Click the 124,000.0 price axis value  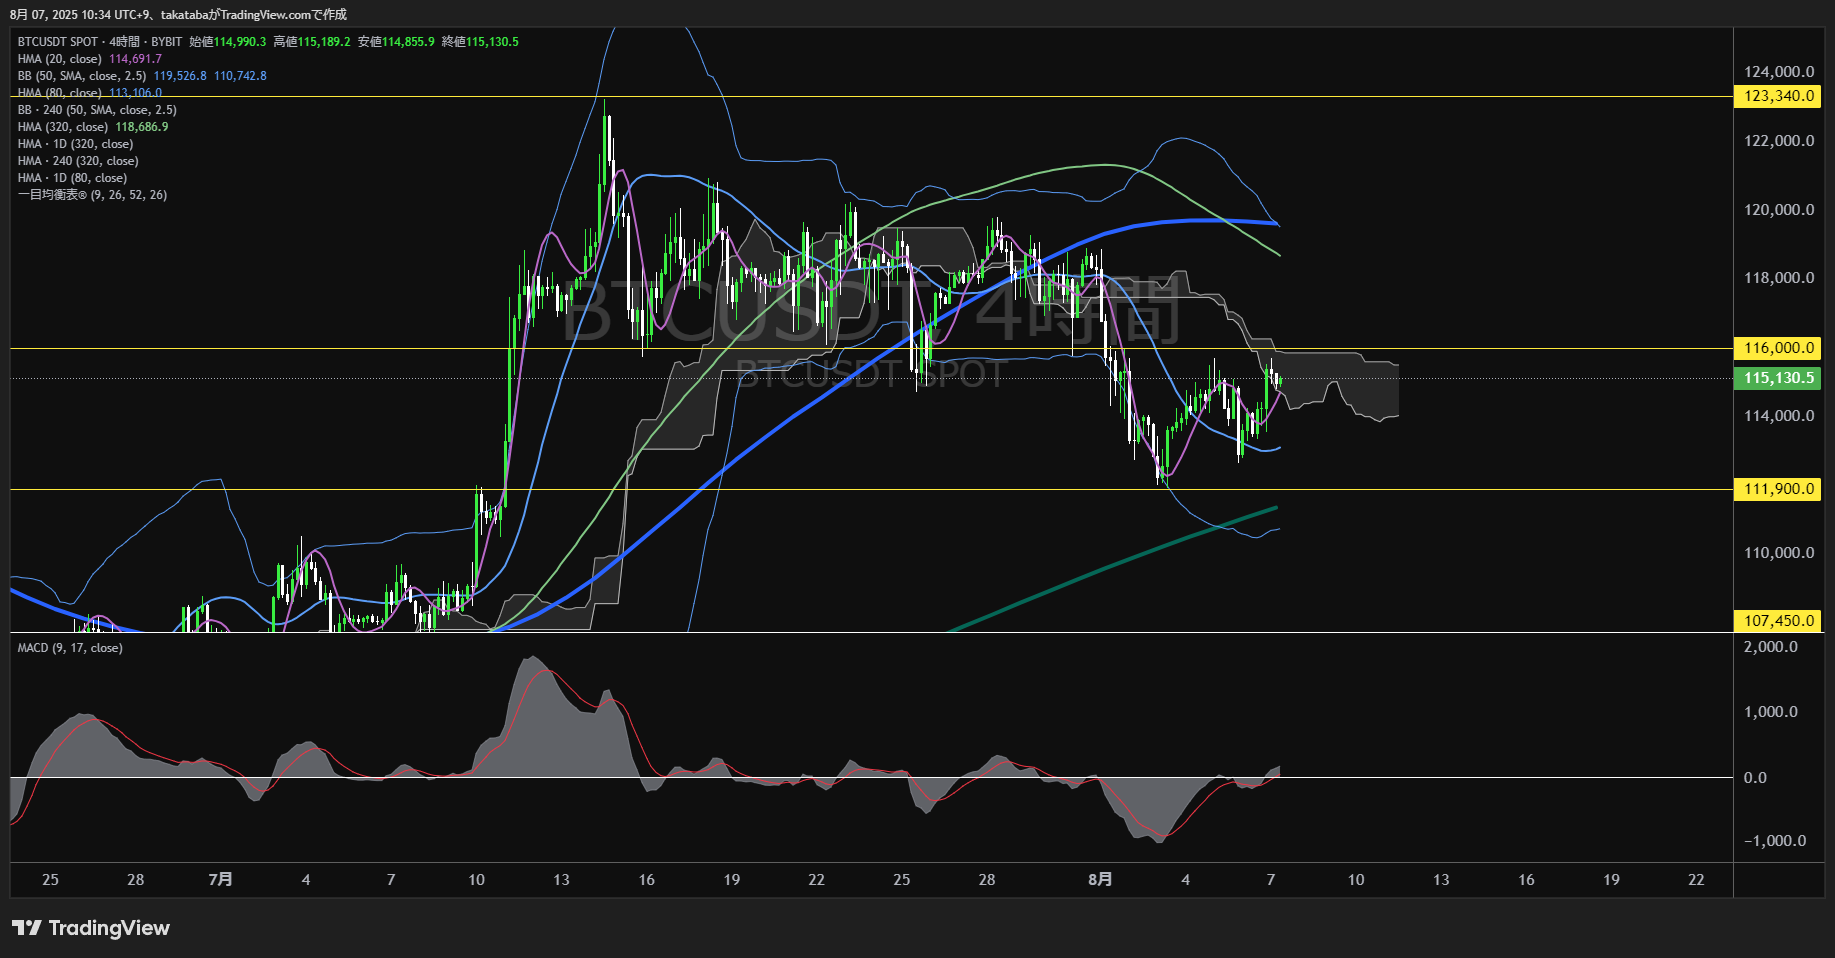(x=1779, y=72)
